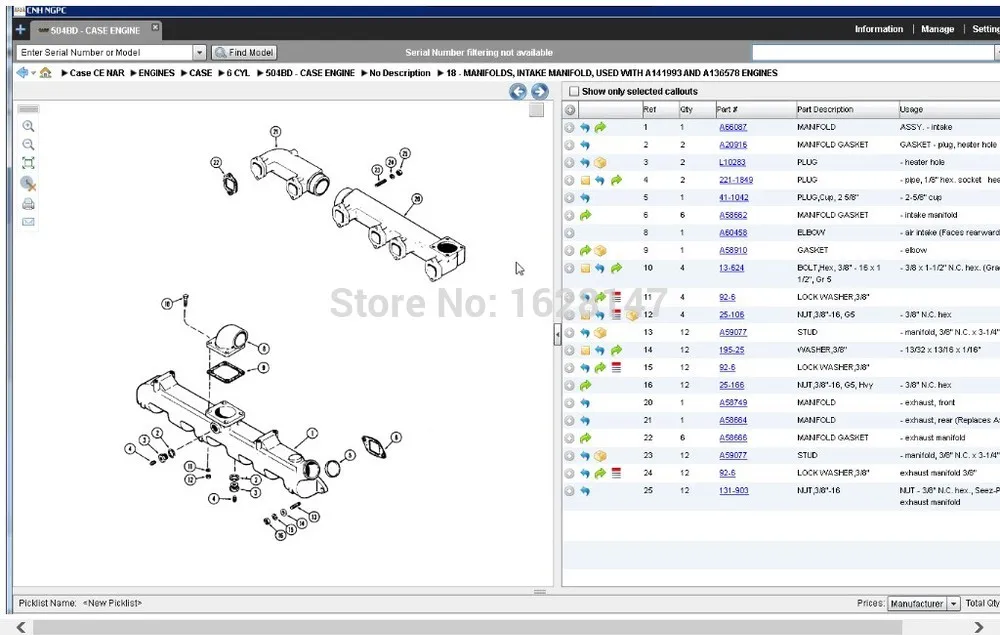Select row circle for Ref 2 MANIFOLD GASKET
Screen dimensions: 1000x635
(x=569, y=145)
